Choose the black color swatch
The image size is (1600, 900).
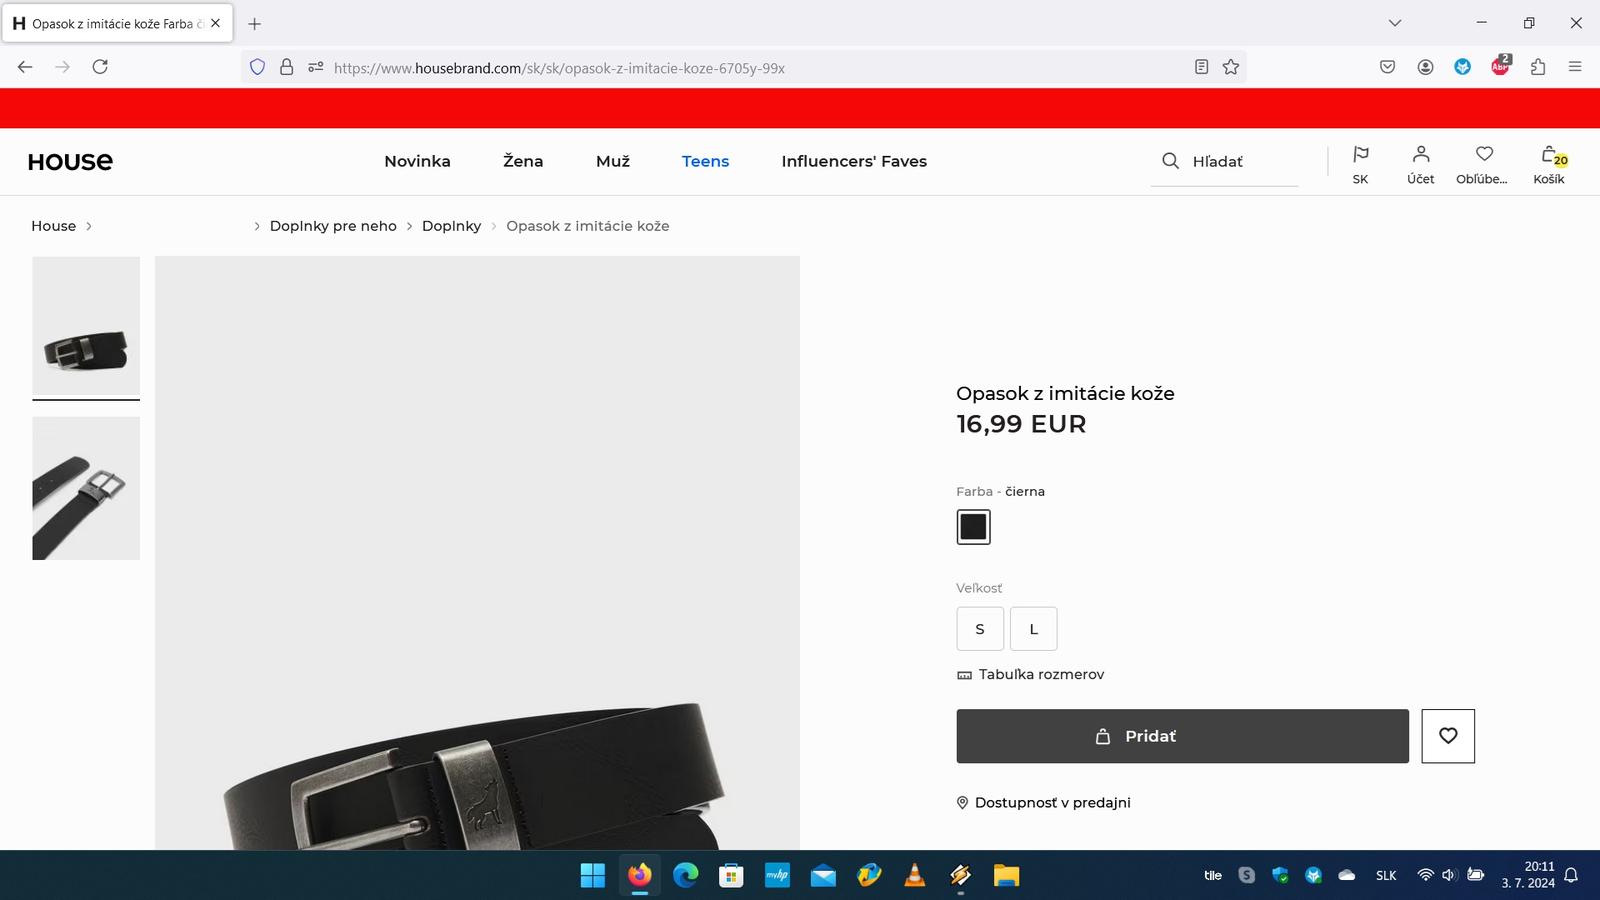tap(973, 527)
